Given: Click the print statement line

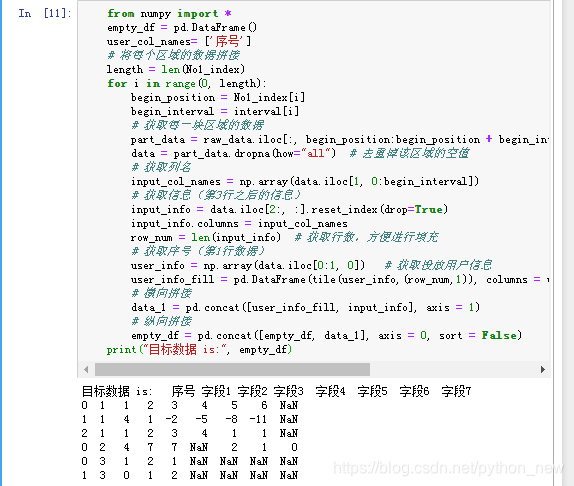Looking at the screenshot, I should (x=200, y=349).
